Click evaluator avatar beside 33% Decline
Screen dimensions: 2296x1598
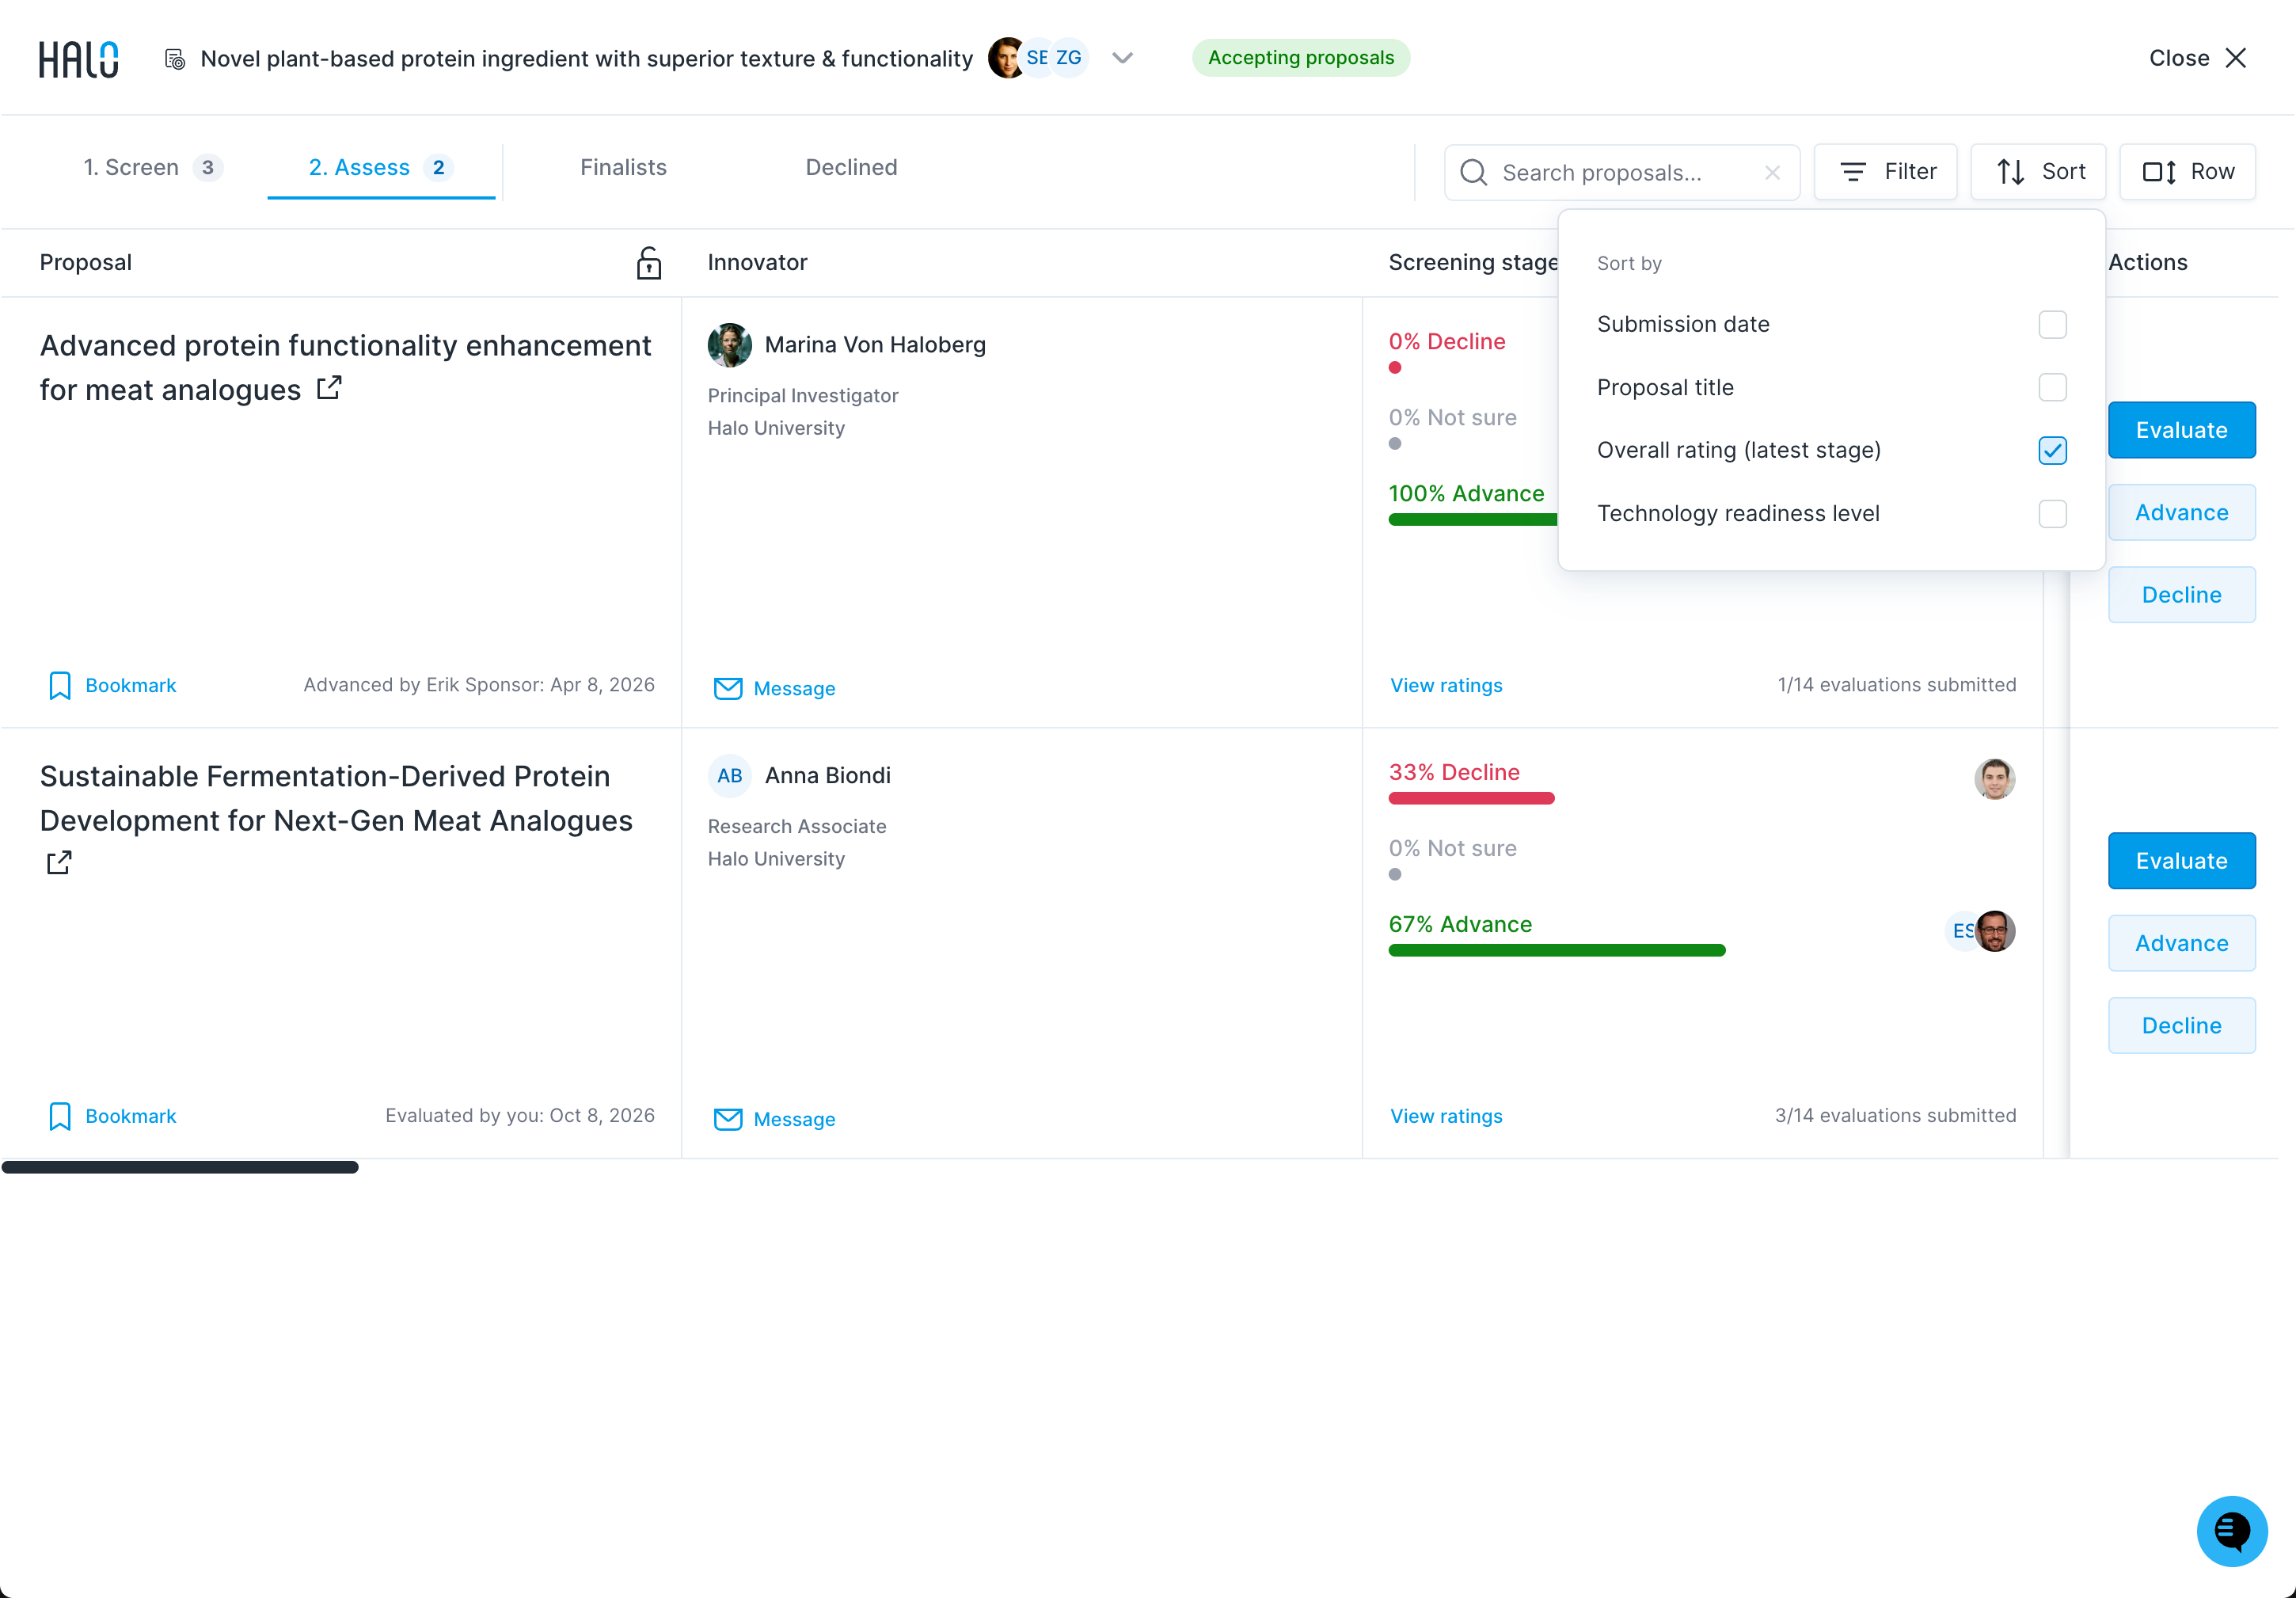[x=1994, y=779]
